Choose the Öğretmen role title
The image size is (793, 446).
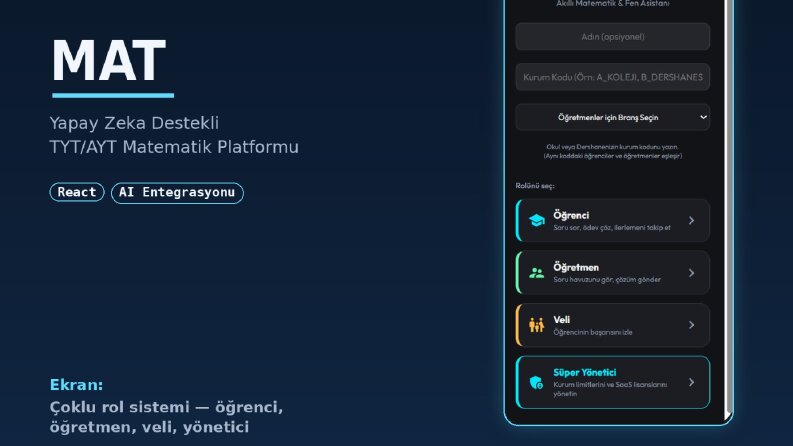576,267
